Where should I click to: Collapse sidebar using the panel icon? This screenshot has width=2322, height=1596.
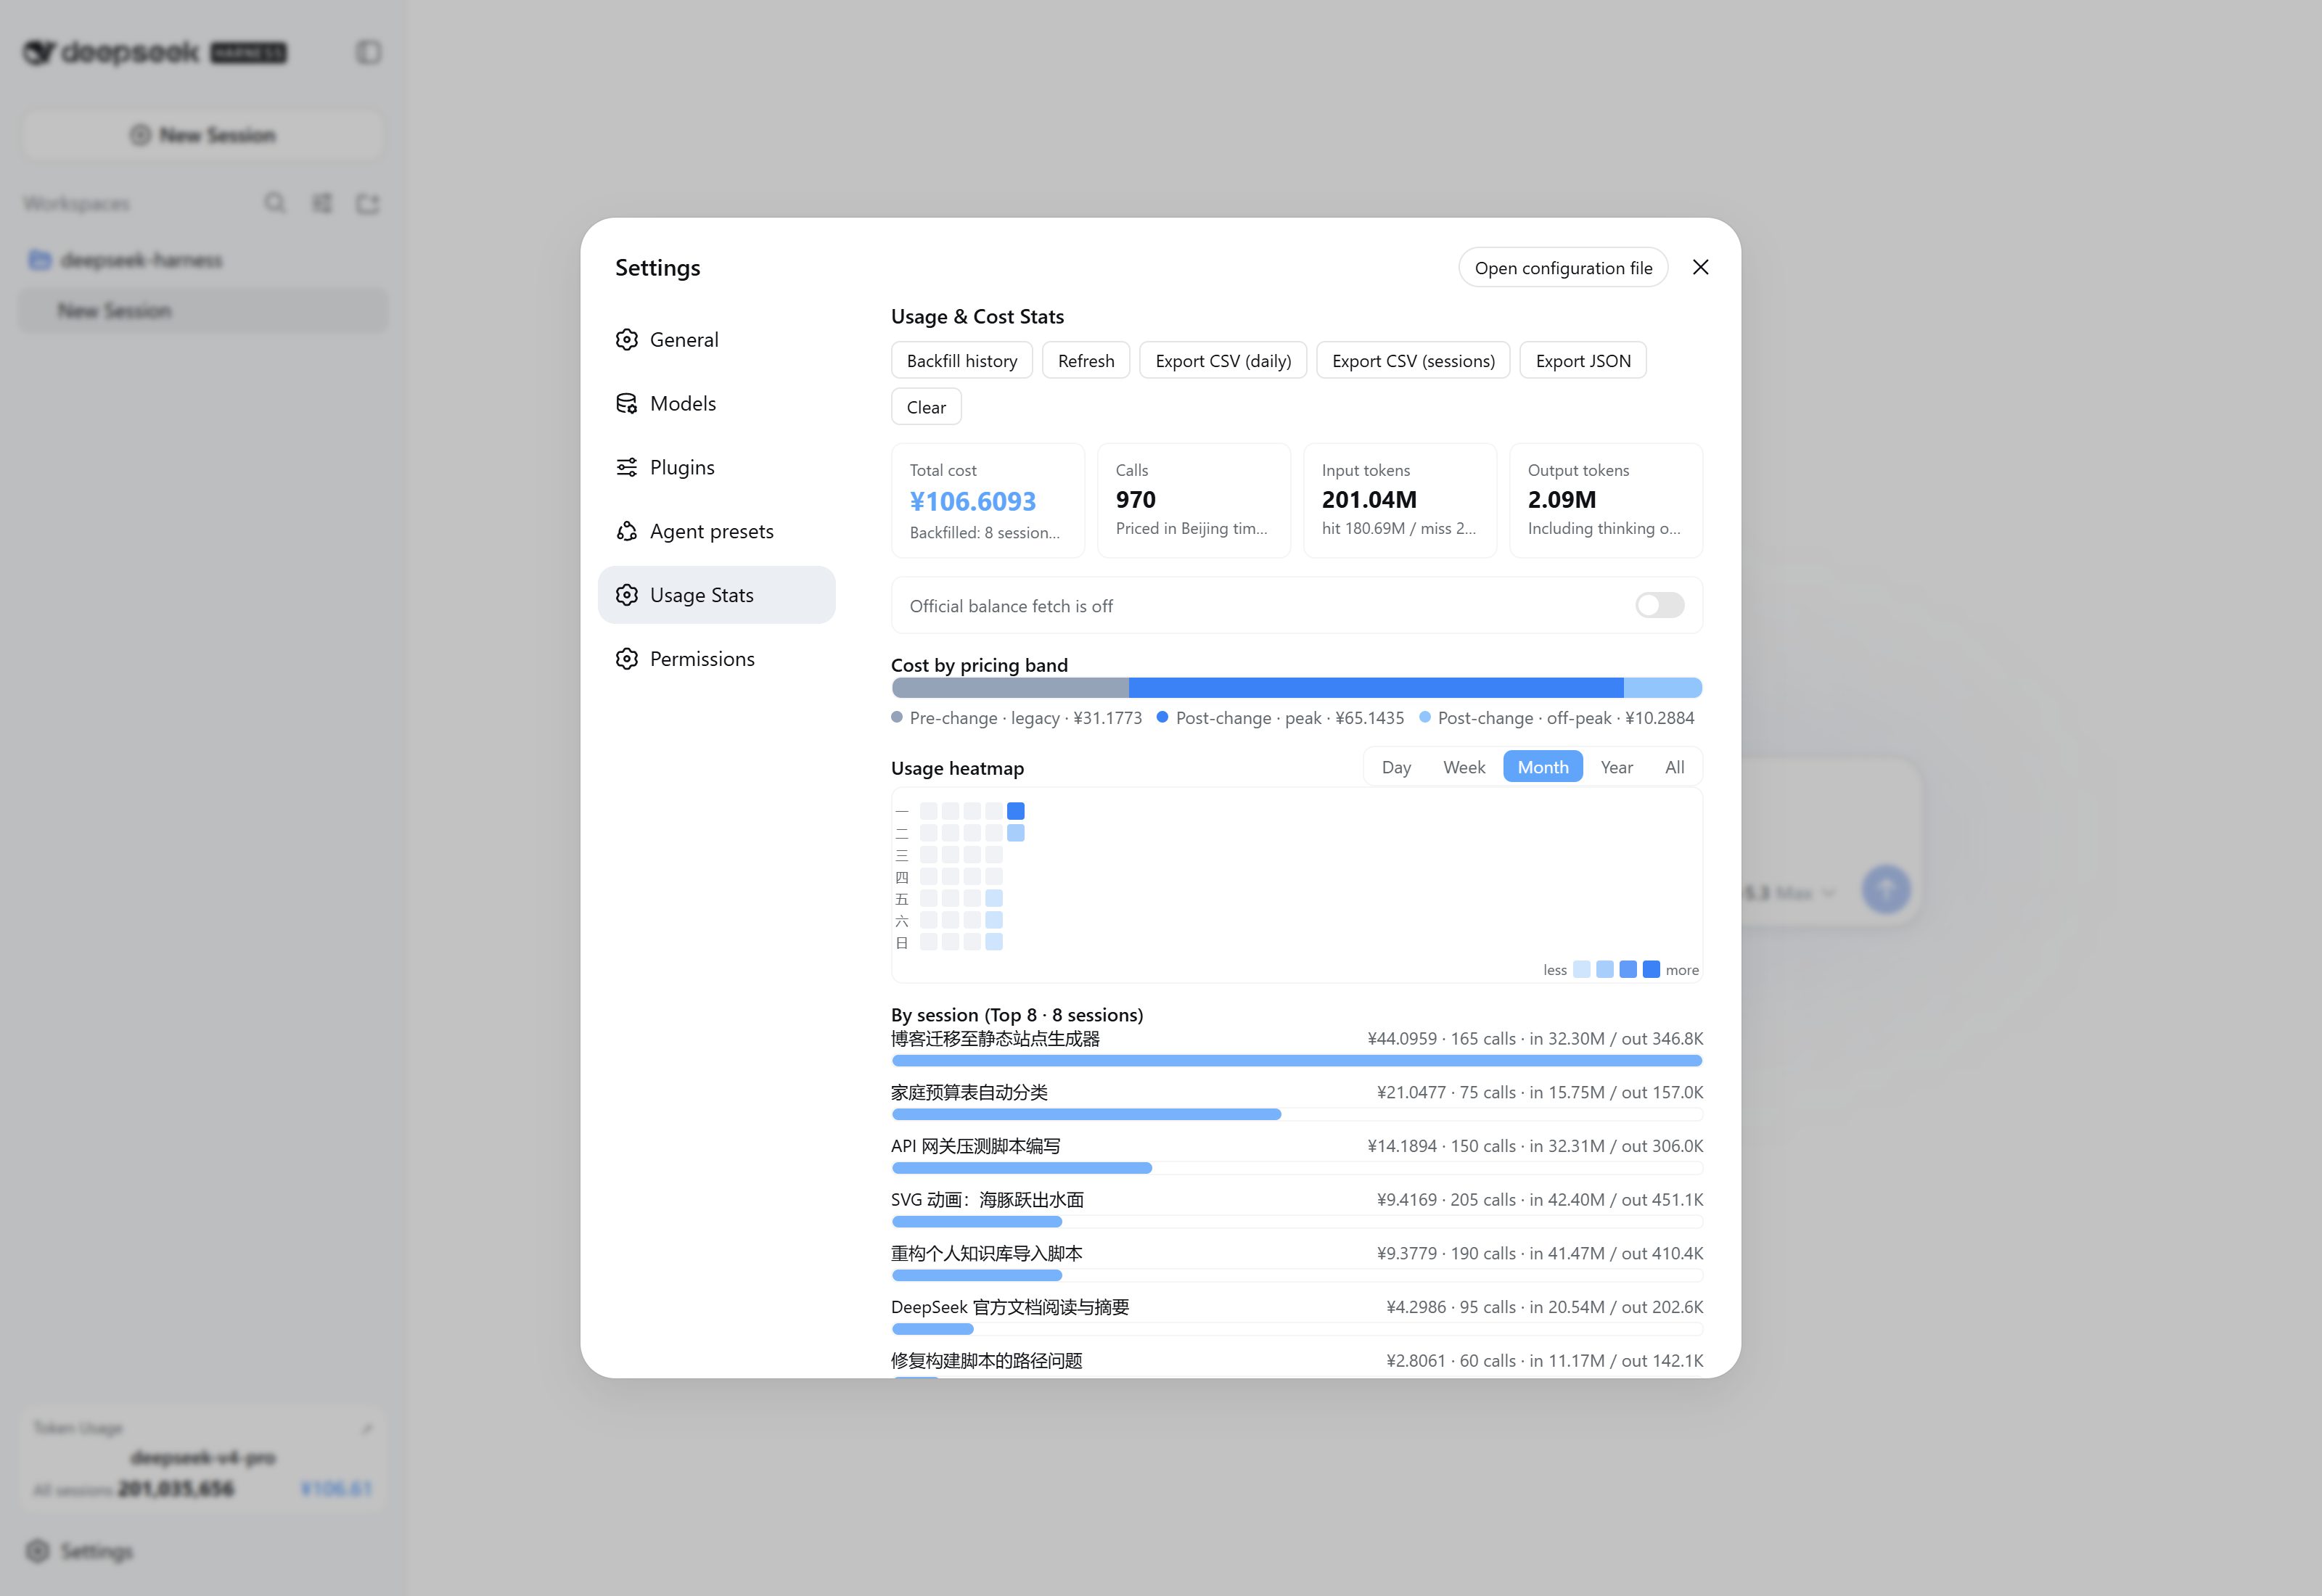368,52
